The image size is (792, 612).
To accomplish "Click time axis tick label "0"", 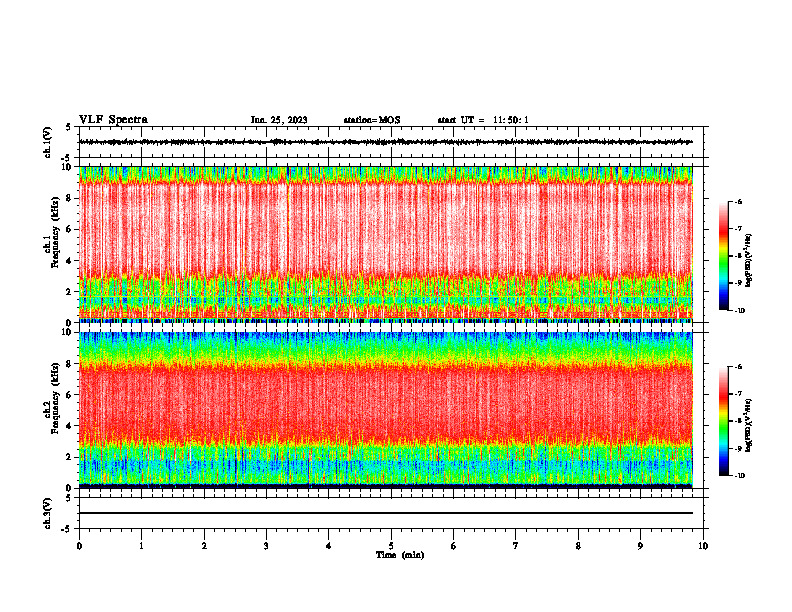I will (x=79, y=546).
